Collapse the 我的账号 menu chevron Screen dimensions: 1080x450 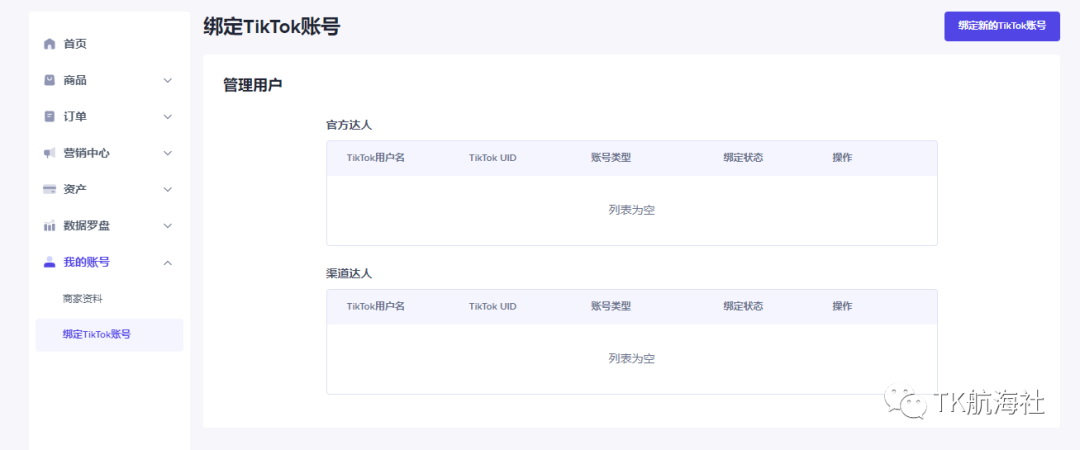click(168, 262)
